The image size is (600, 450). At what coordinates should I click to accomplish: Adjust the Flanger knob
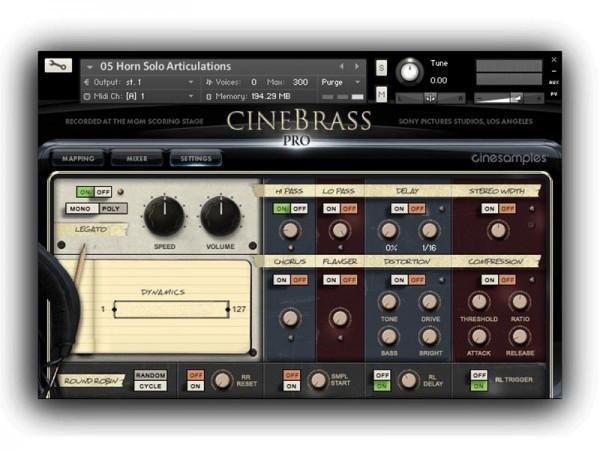[x=339, y=318]
